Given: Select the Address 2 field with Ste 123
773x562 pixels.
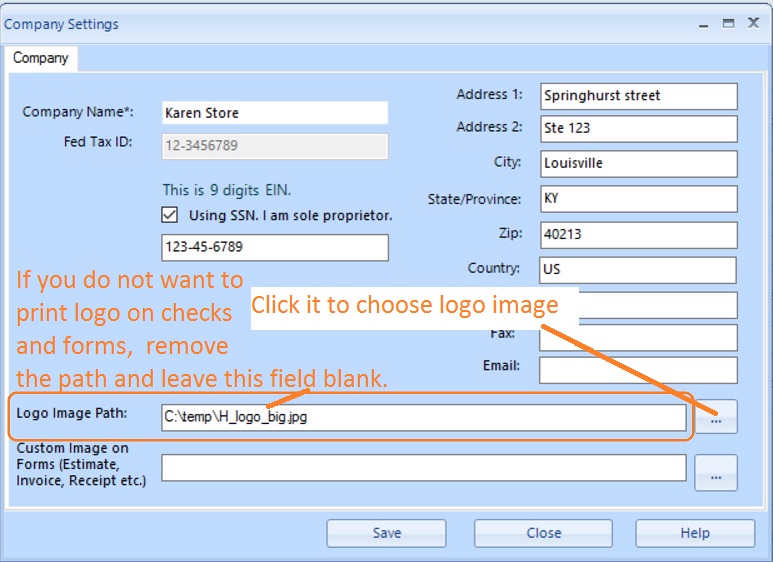Looking at the screenshot, I should point(637,129).
